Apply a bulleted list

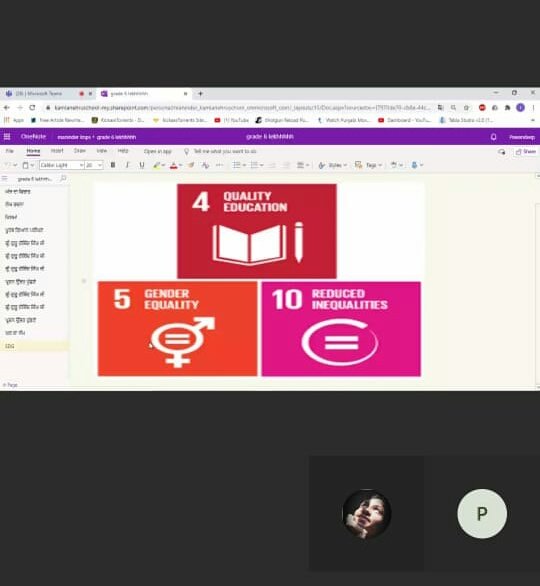tap(237, 165)
